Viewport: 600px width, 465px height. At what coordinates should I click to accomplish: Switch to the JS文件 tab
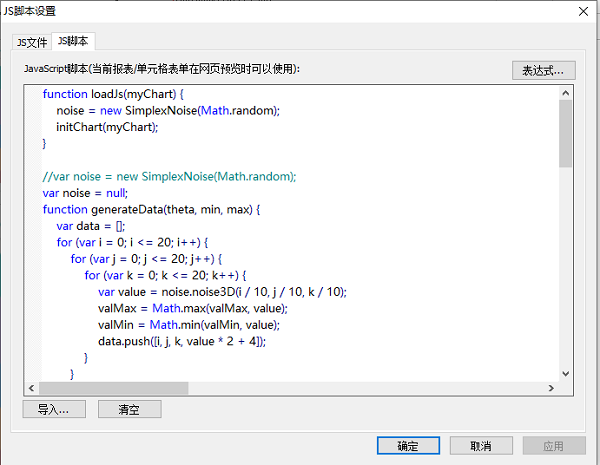[32, 42]
